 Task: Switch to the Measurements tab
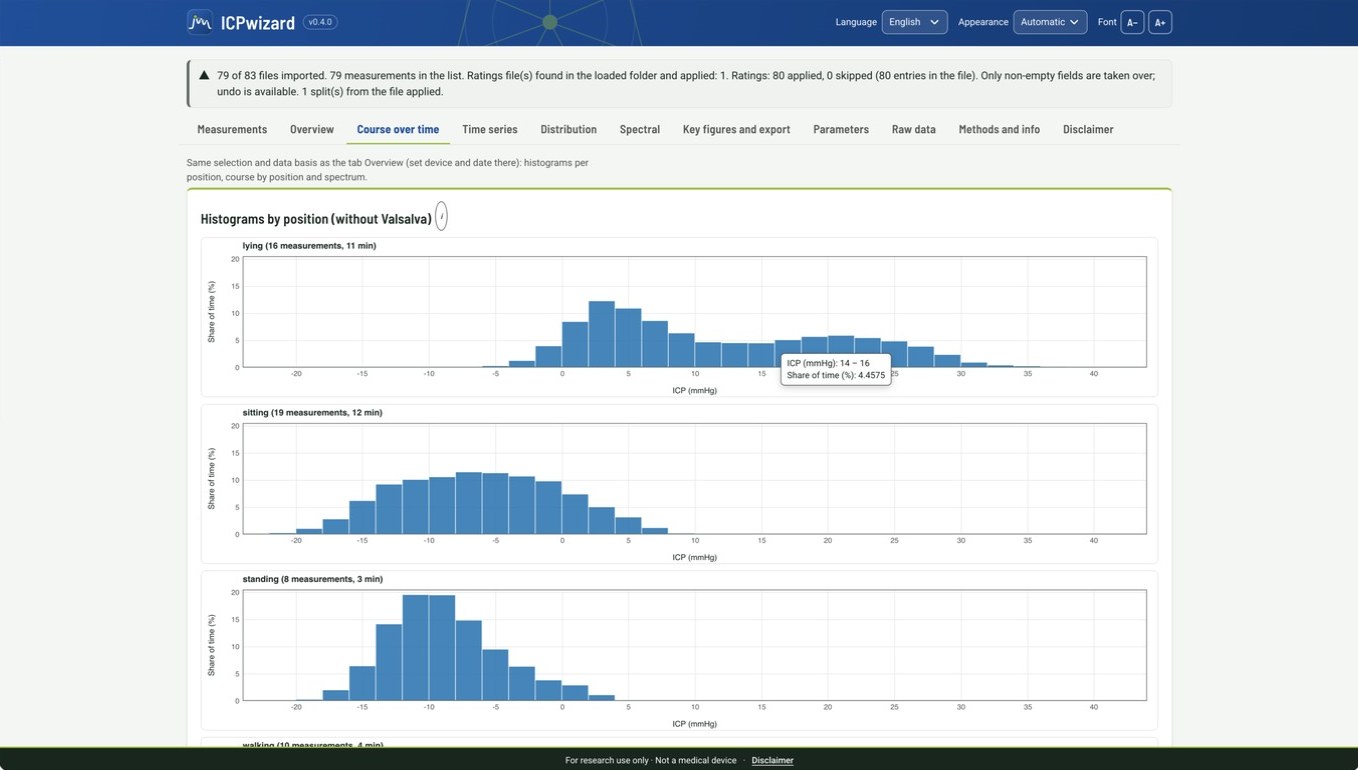[x=232, y=129]
